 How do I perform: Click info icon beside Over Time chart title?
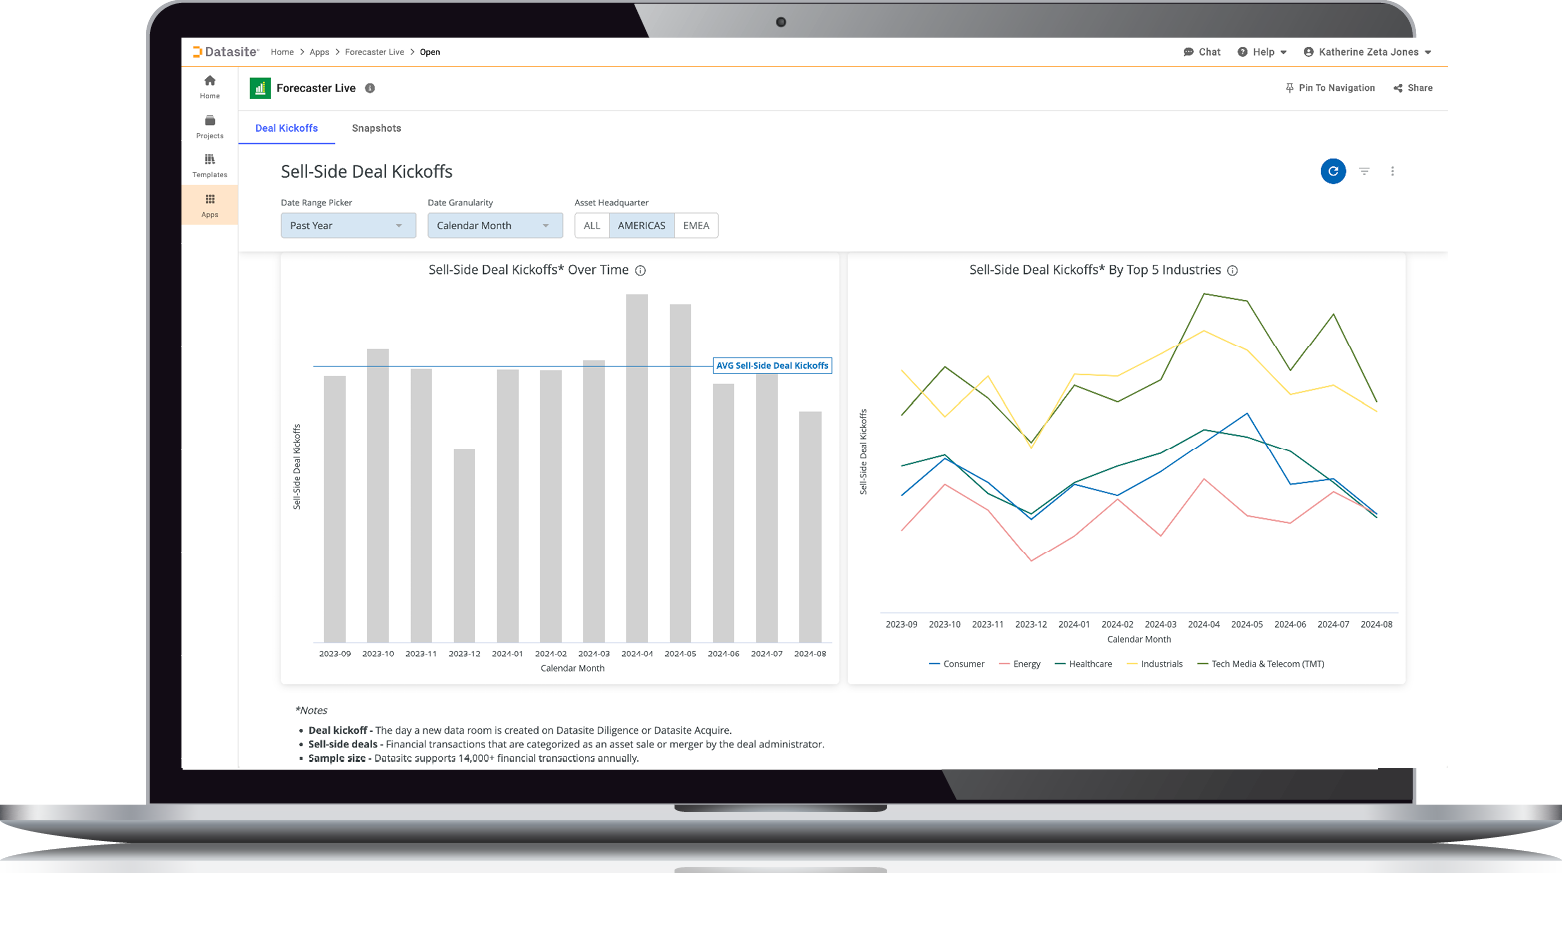[641, 271]
